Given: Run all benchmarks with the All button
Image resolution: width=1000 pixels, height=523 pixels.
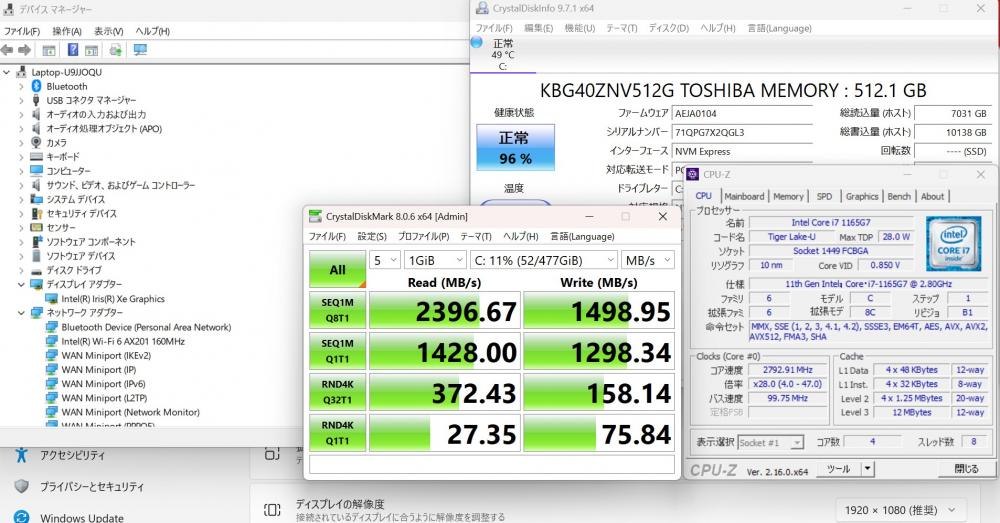Looking at the screenshot, I should [x=337, y=269].
